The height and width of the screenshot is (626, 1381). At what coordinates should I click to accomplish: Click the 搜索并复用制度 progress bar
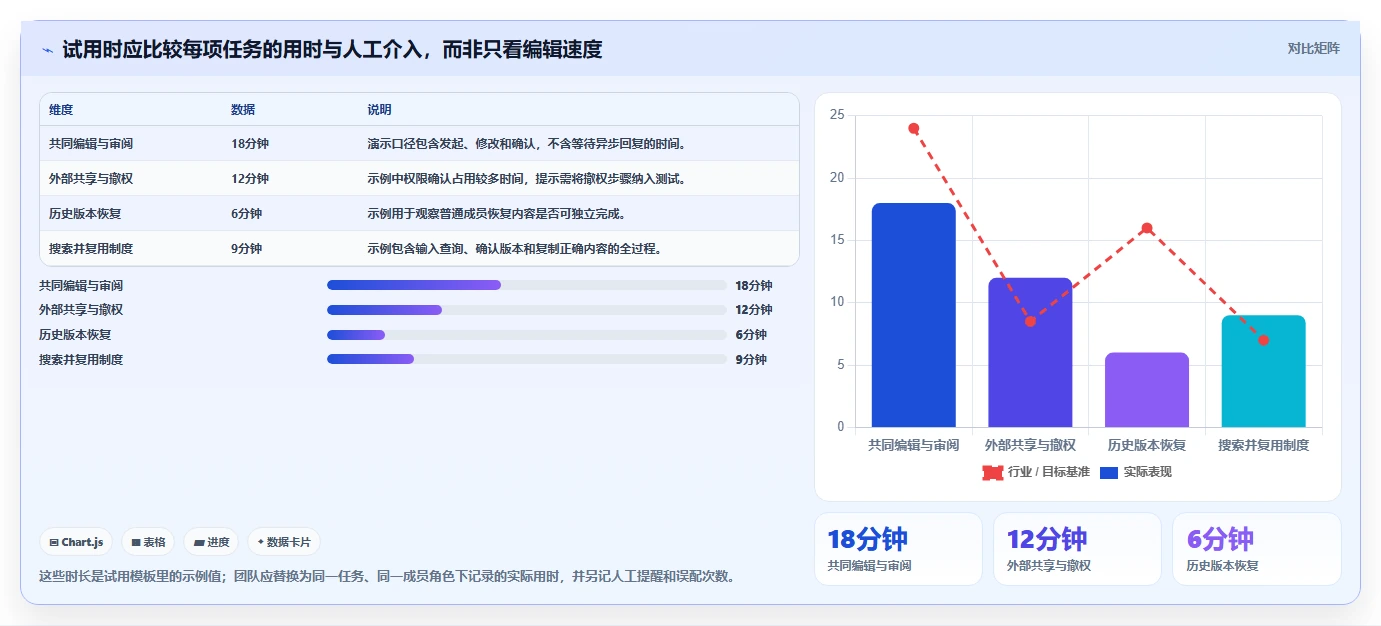527,359
